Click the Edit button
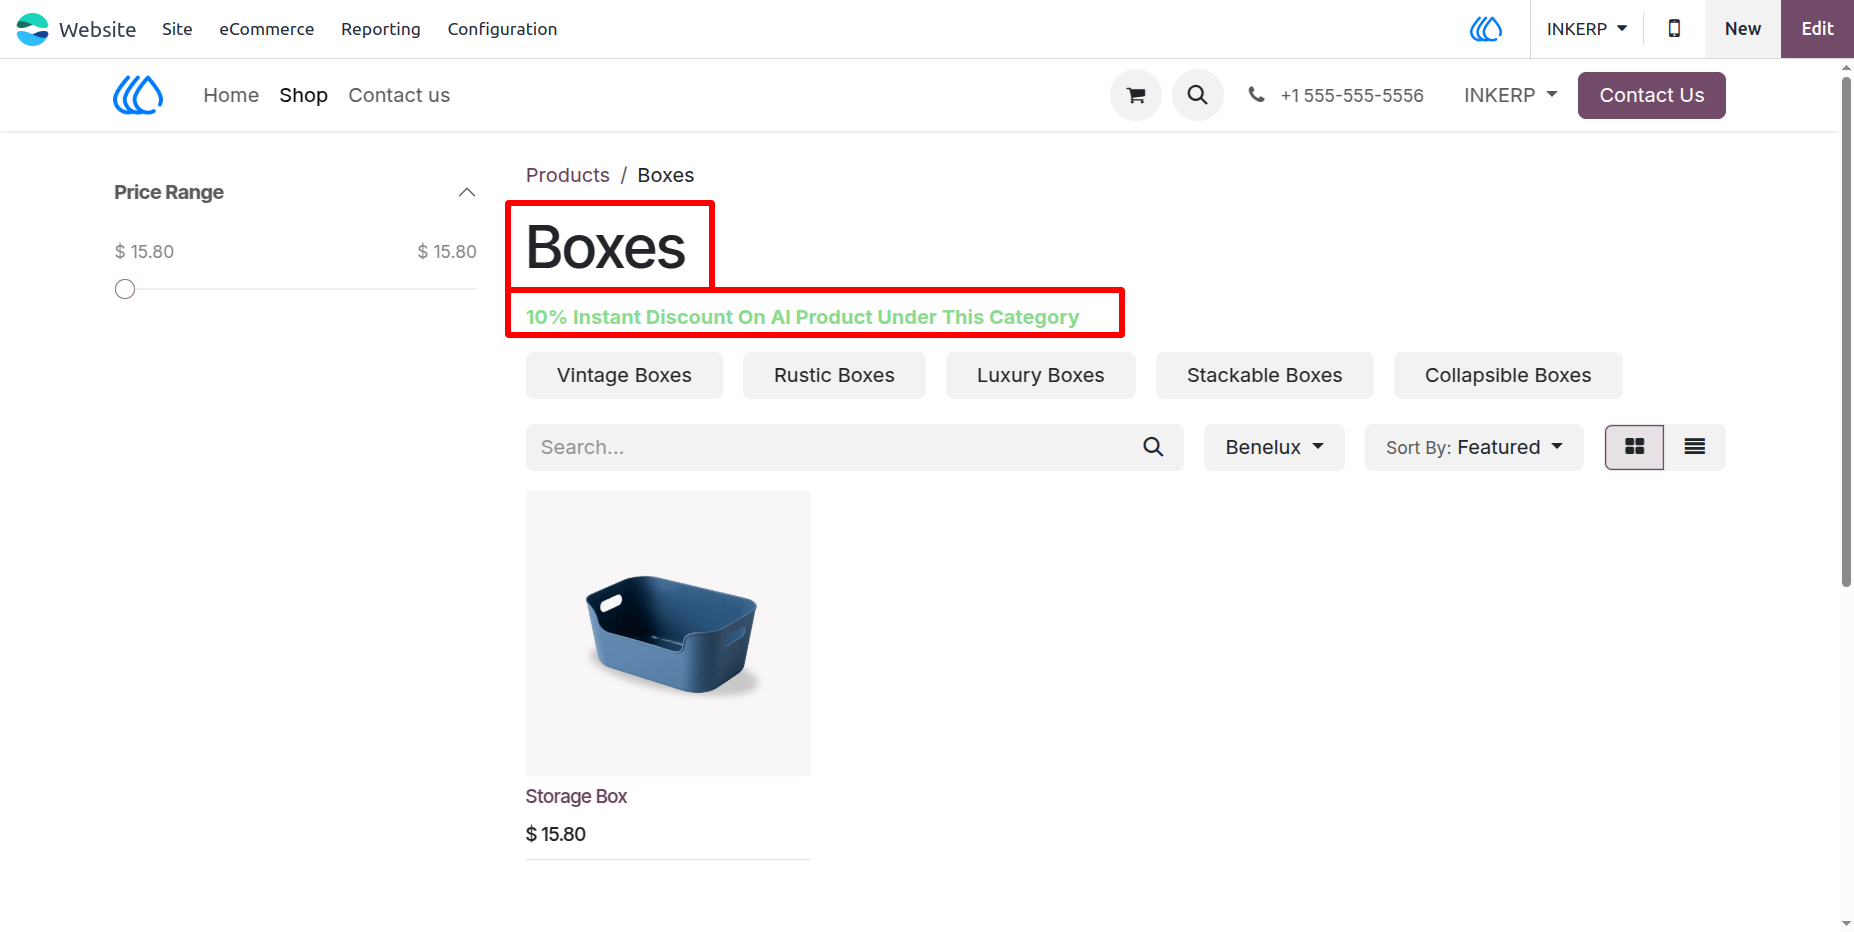 point(1817,29)
